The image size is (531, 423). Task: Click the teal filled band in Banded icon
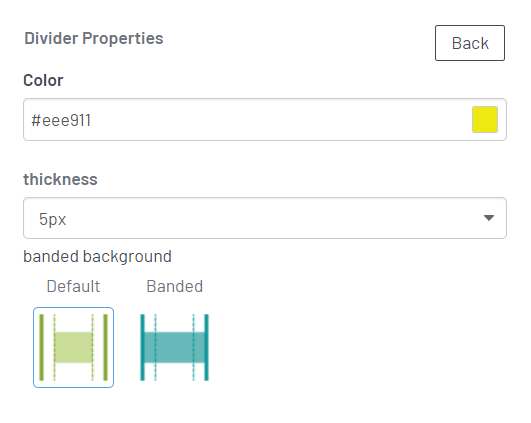[174, 347]
